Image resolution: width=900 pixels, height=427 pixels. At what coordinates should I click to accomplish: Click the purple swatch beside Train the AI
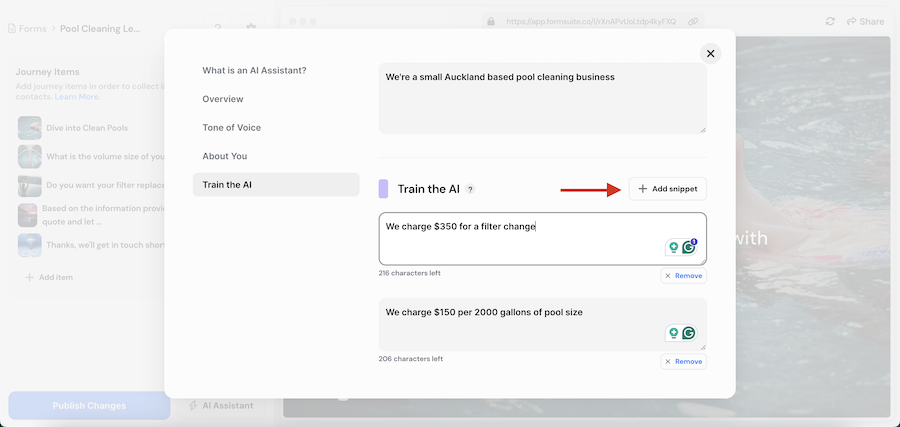coord(383,189)
